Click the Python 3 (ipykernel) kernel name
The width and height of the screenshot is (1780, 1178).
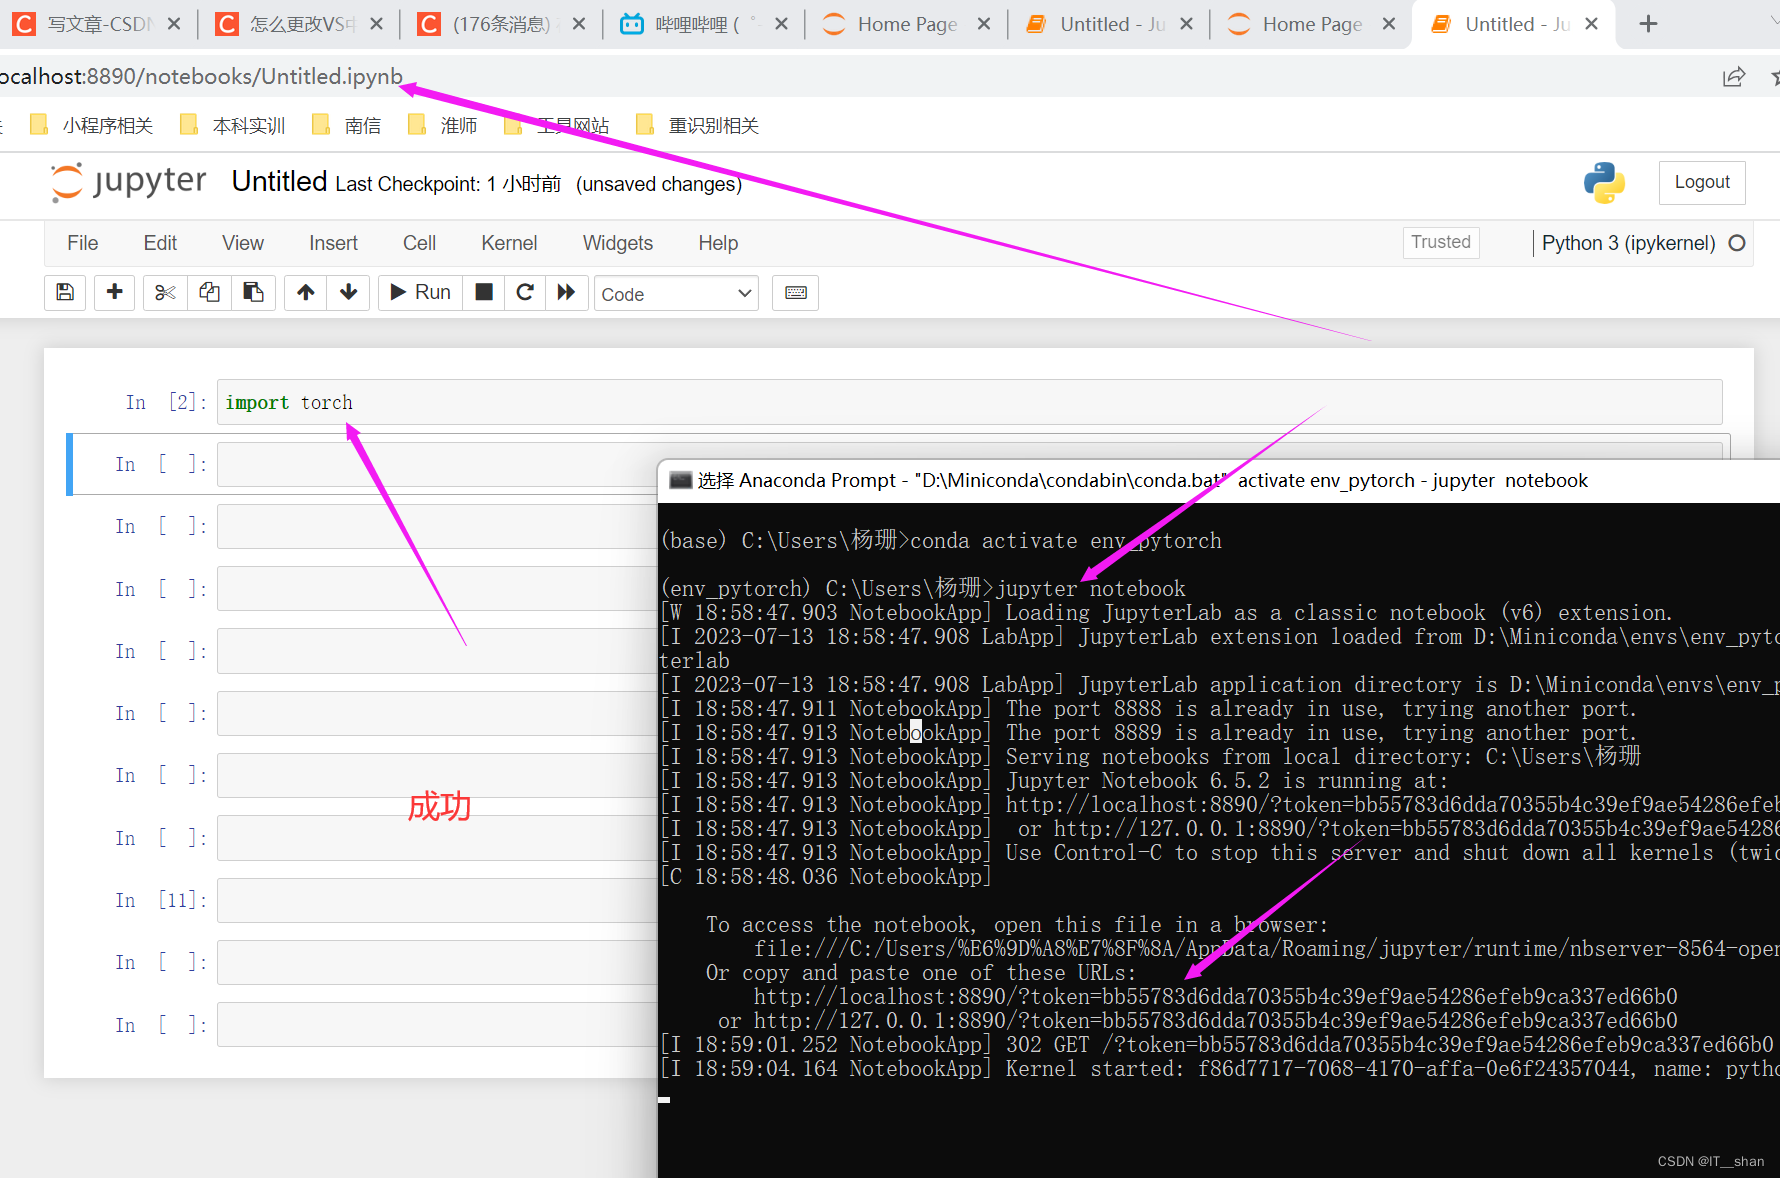(1628, 243)
